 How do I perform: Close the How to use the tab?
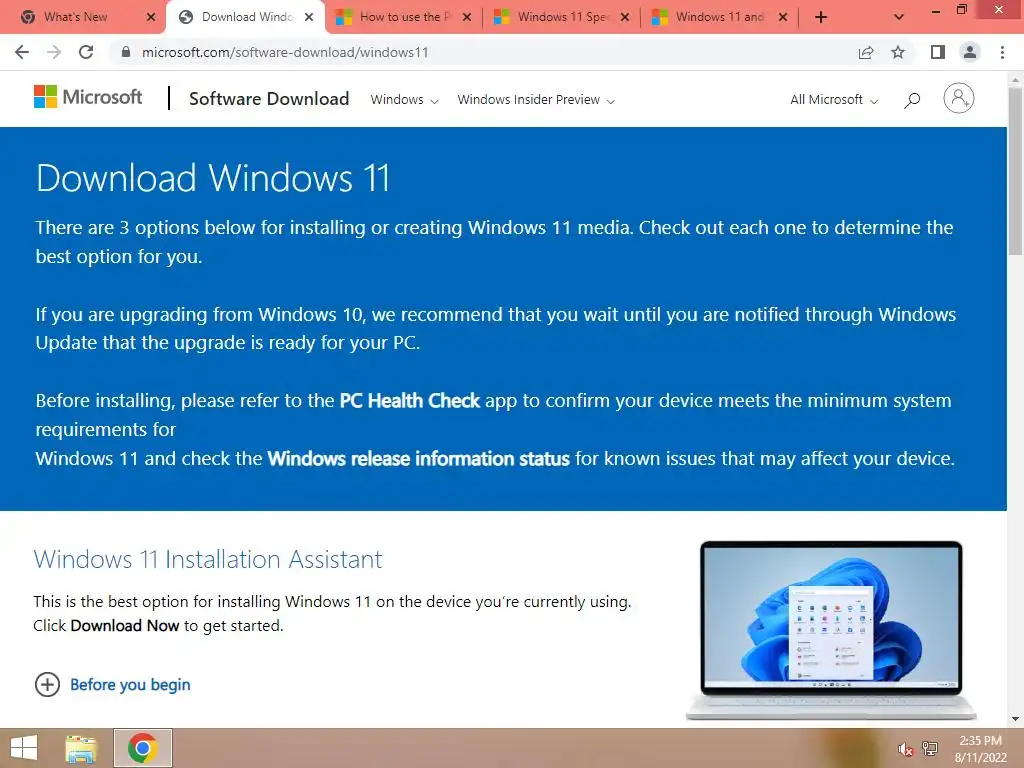coord(467,18)
